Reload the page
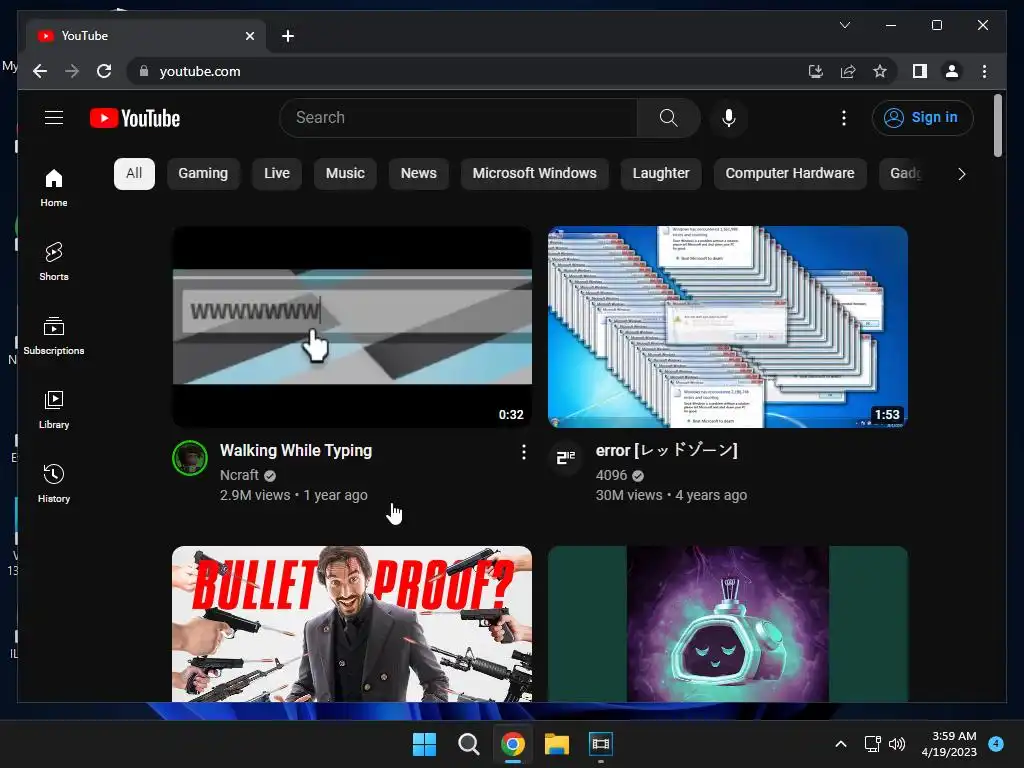The image size is (1024, 768). 104,71
